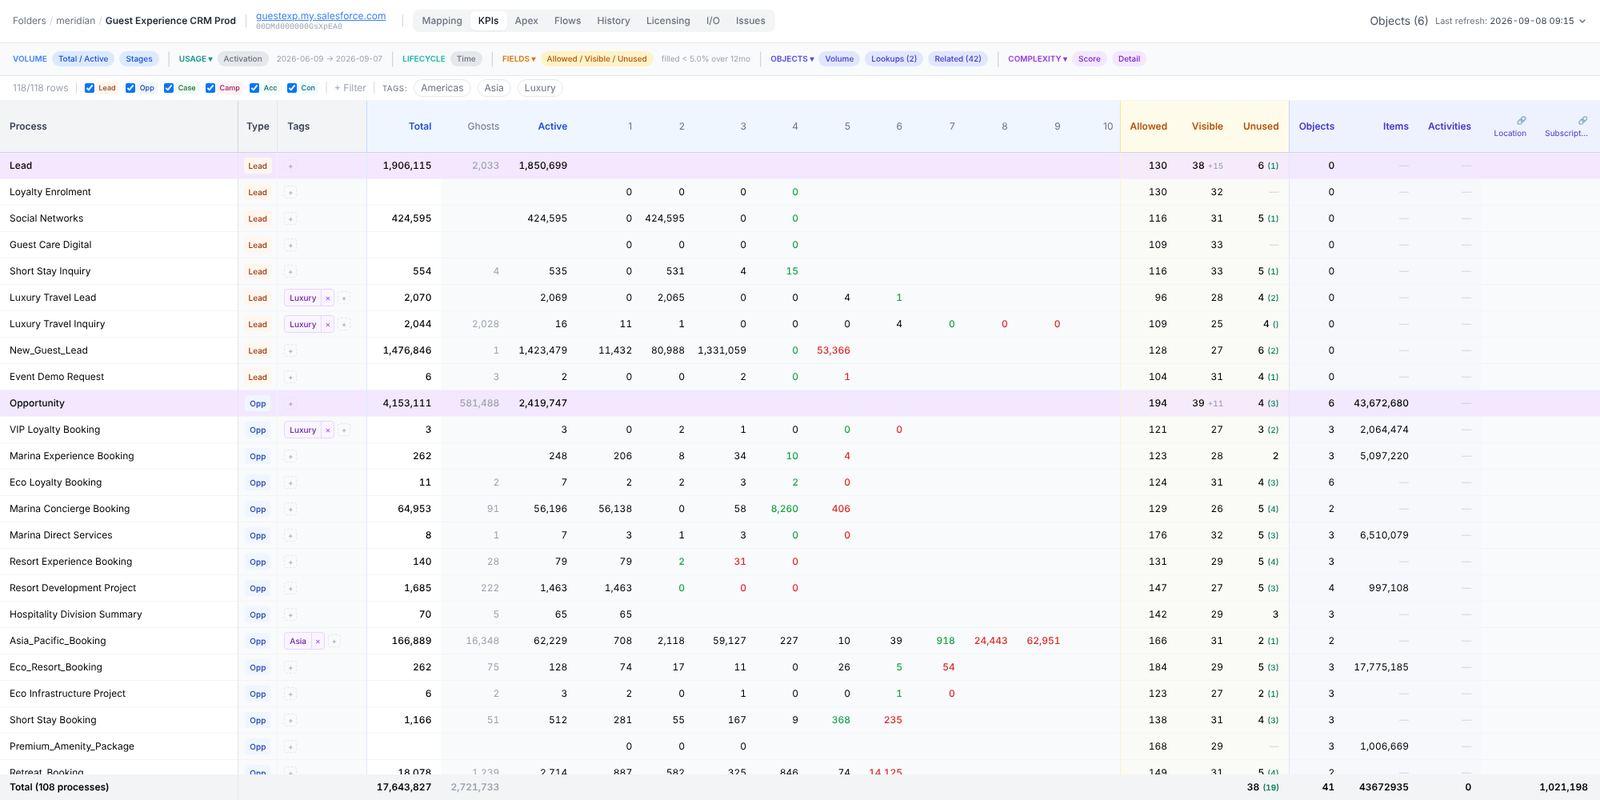
Task: Uncheck the Camp type filter checkbox
Action: coord(210,88)
